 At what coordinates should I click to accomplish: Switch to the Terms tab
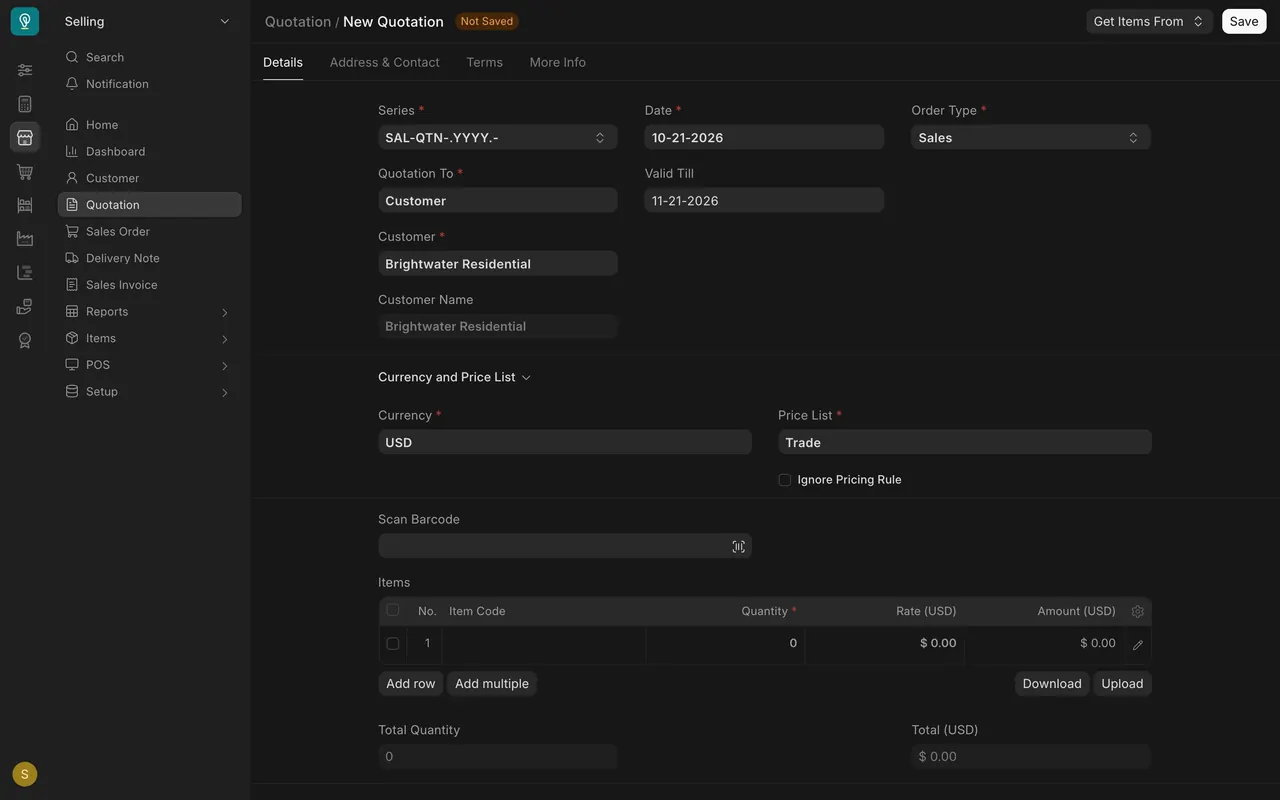tap(484, 62)
